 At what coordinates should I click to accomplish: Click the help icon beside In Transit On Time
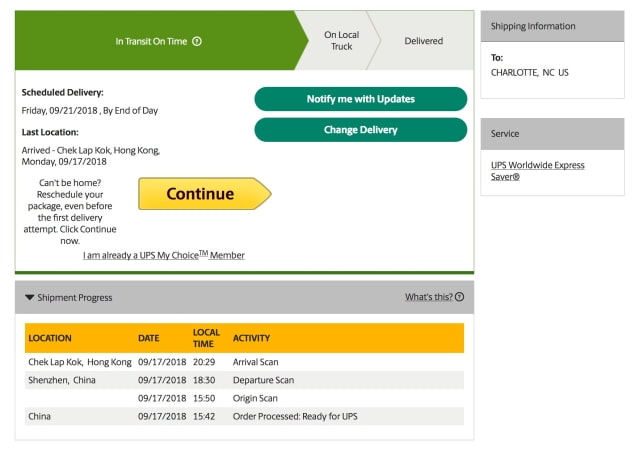coord(197,41)
